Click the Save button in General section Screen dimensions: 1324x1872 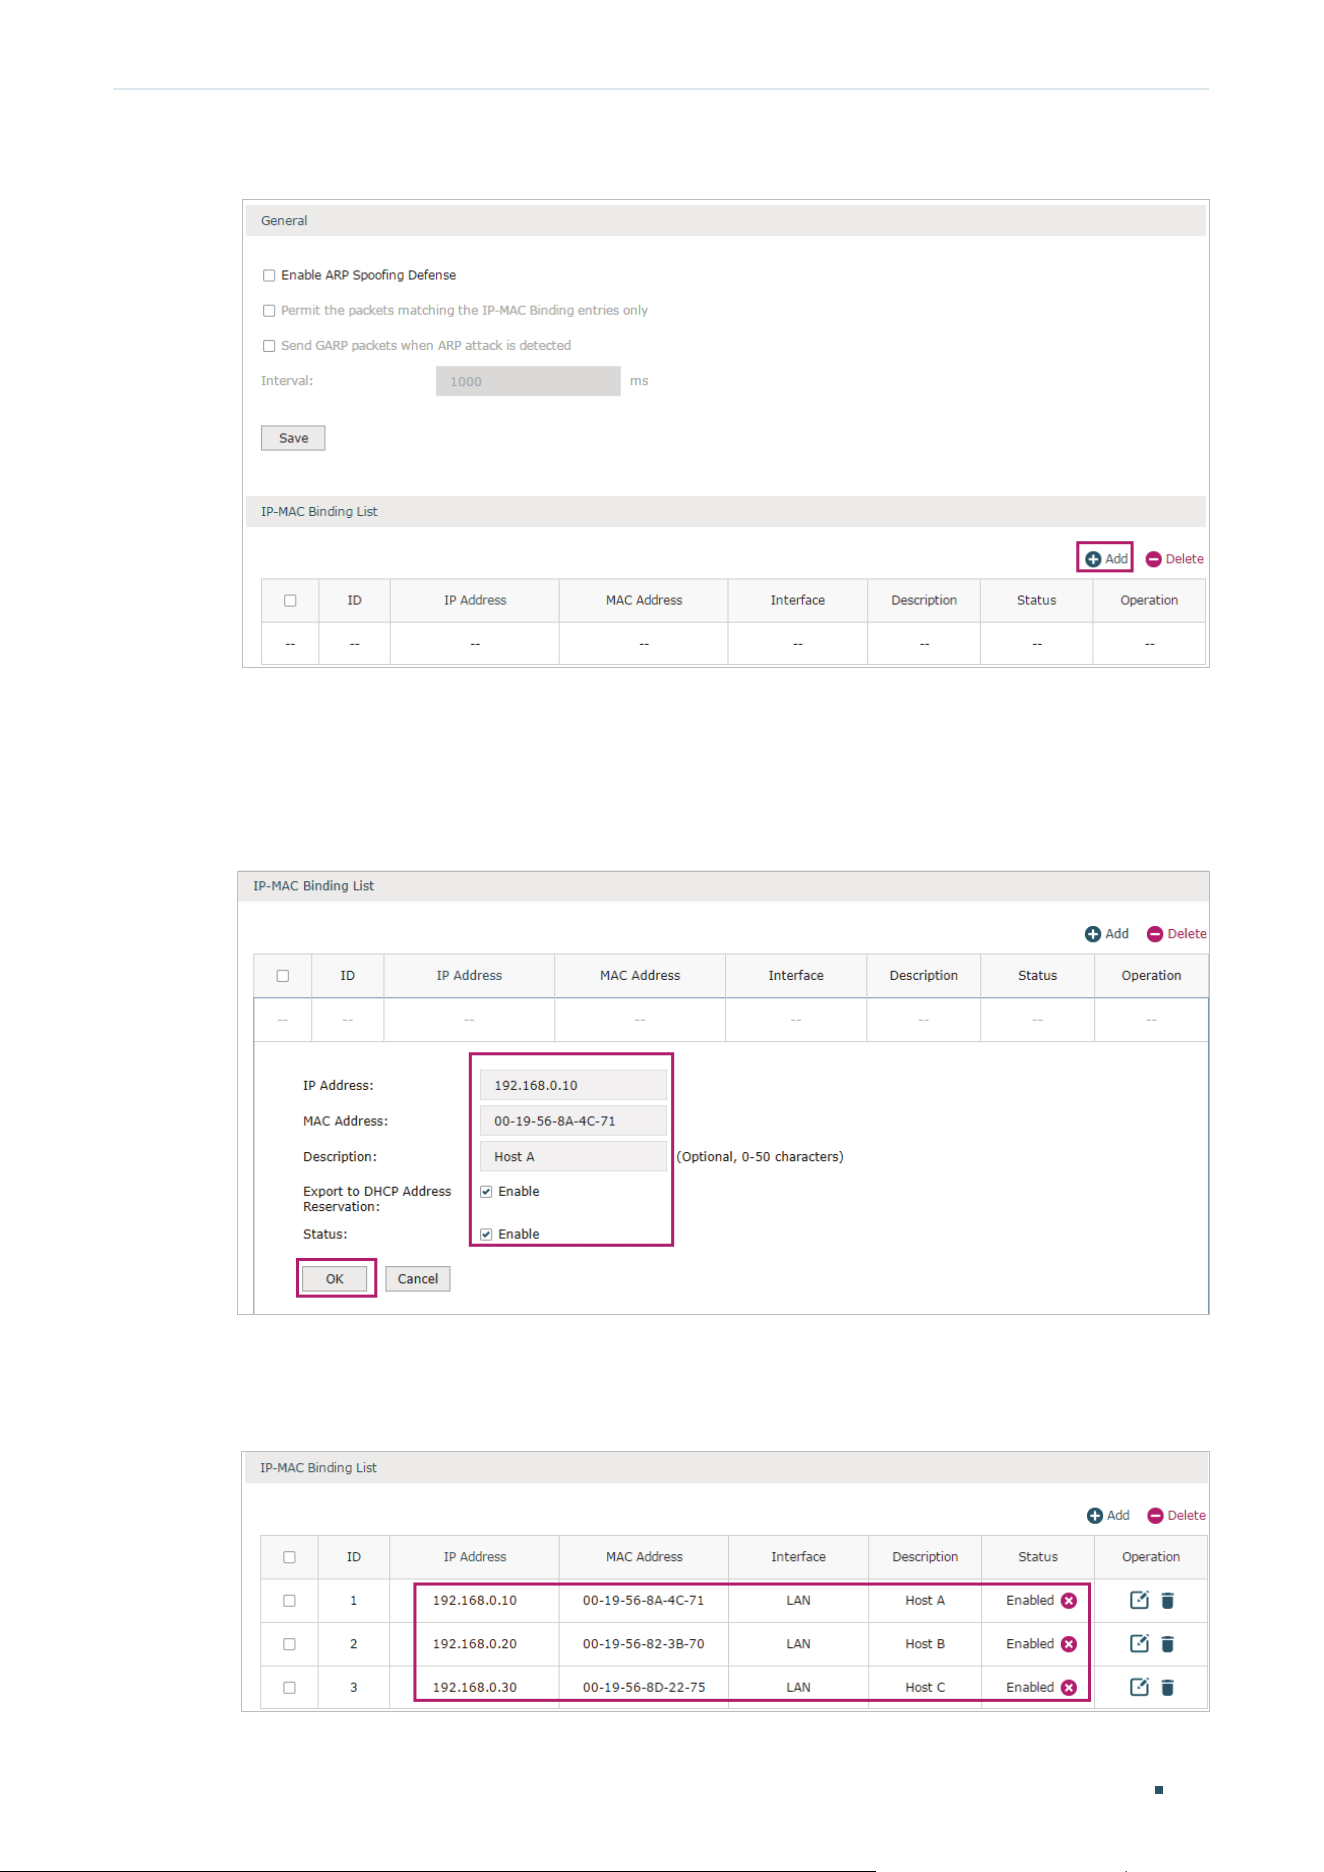coord(293,438)
